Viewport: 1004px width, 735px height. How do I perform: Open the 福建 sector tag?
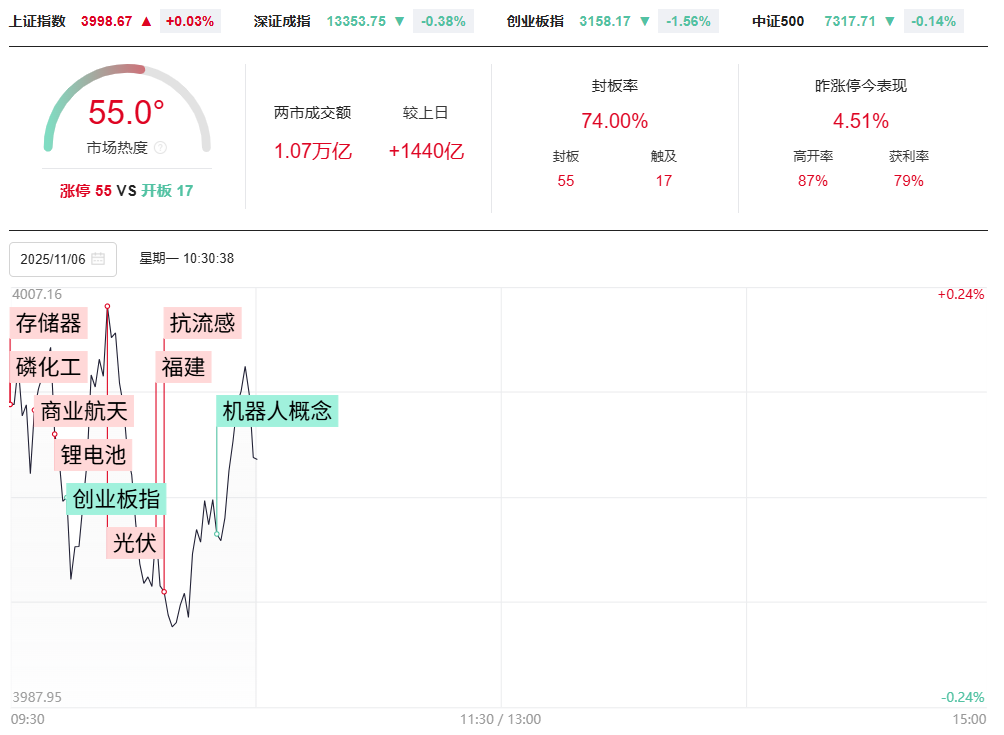pyautogui.click(x=183, y=367)
